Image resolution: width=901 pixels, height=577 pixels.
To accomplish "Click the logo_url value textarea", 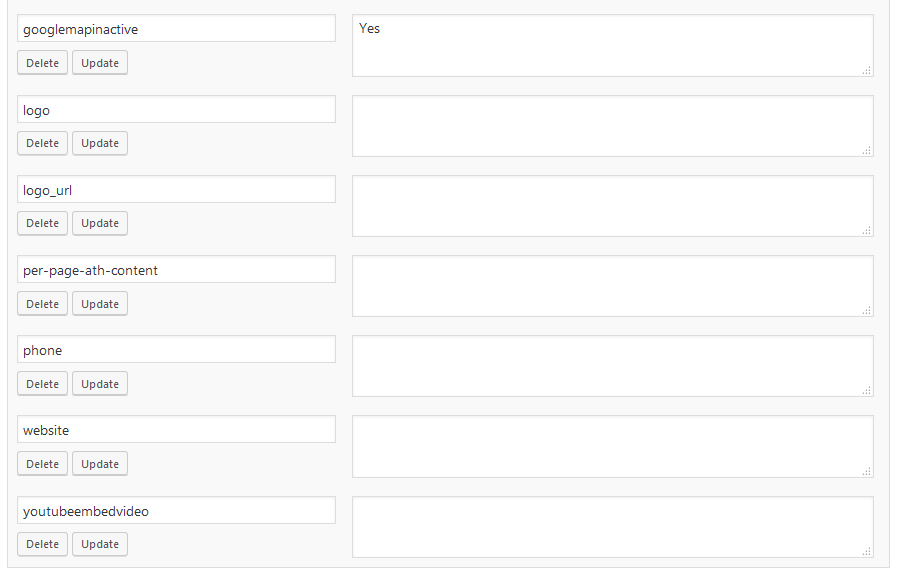I will pyautogui.click(x=612, y=206).
